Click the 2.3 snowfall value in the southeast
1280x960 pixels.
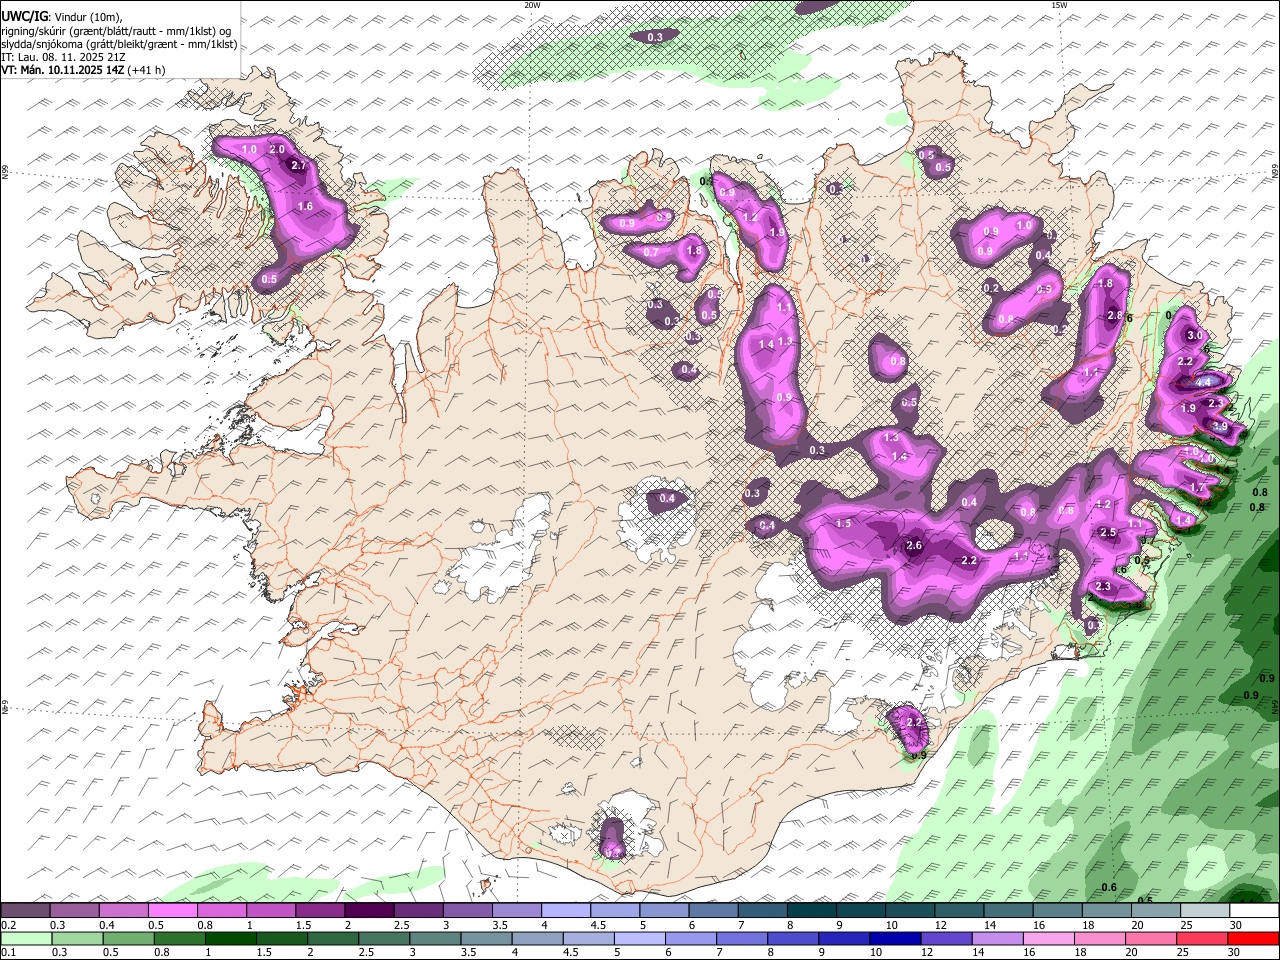[x=1104, y=587]
